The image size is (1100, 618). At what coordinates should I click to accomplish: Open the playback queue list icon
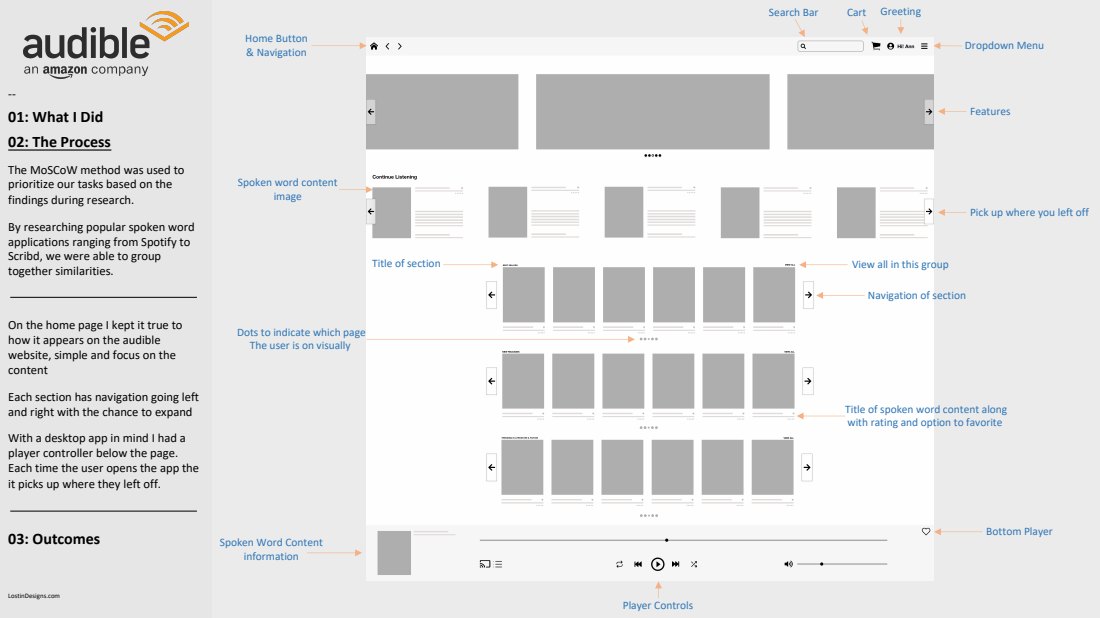[x=497, y=563]
